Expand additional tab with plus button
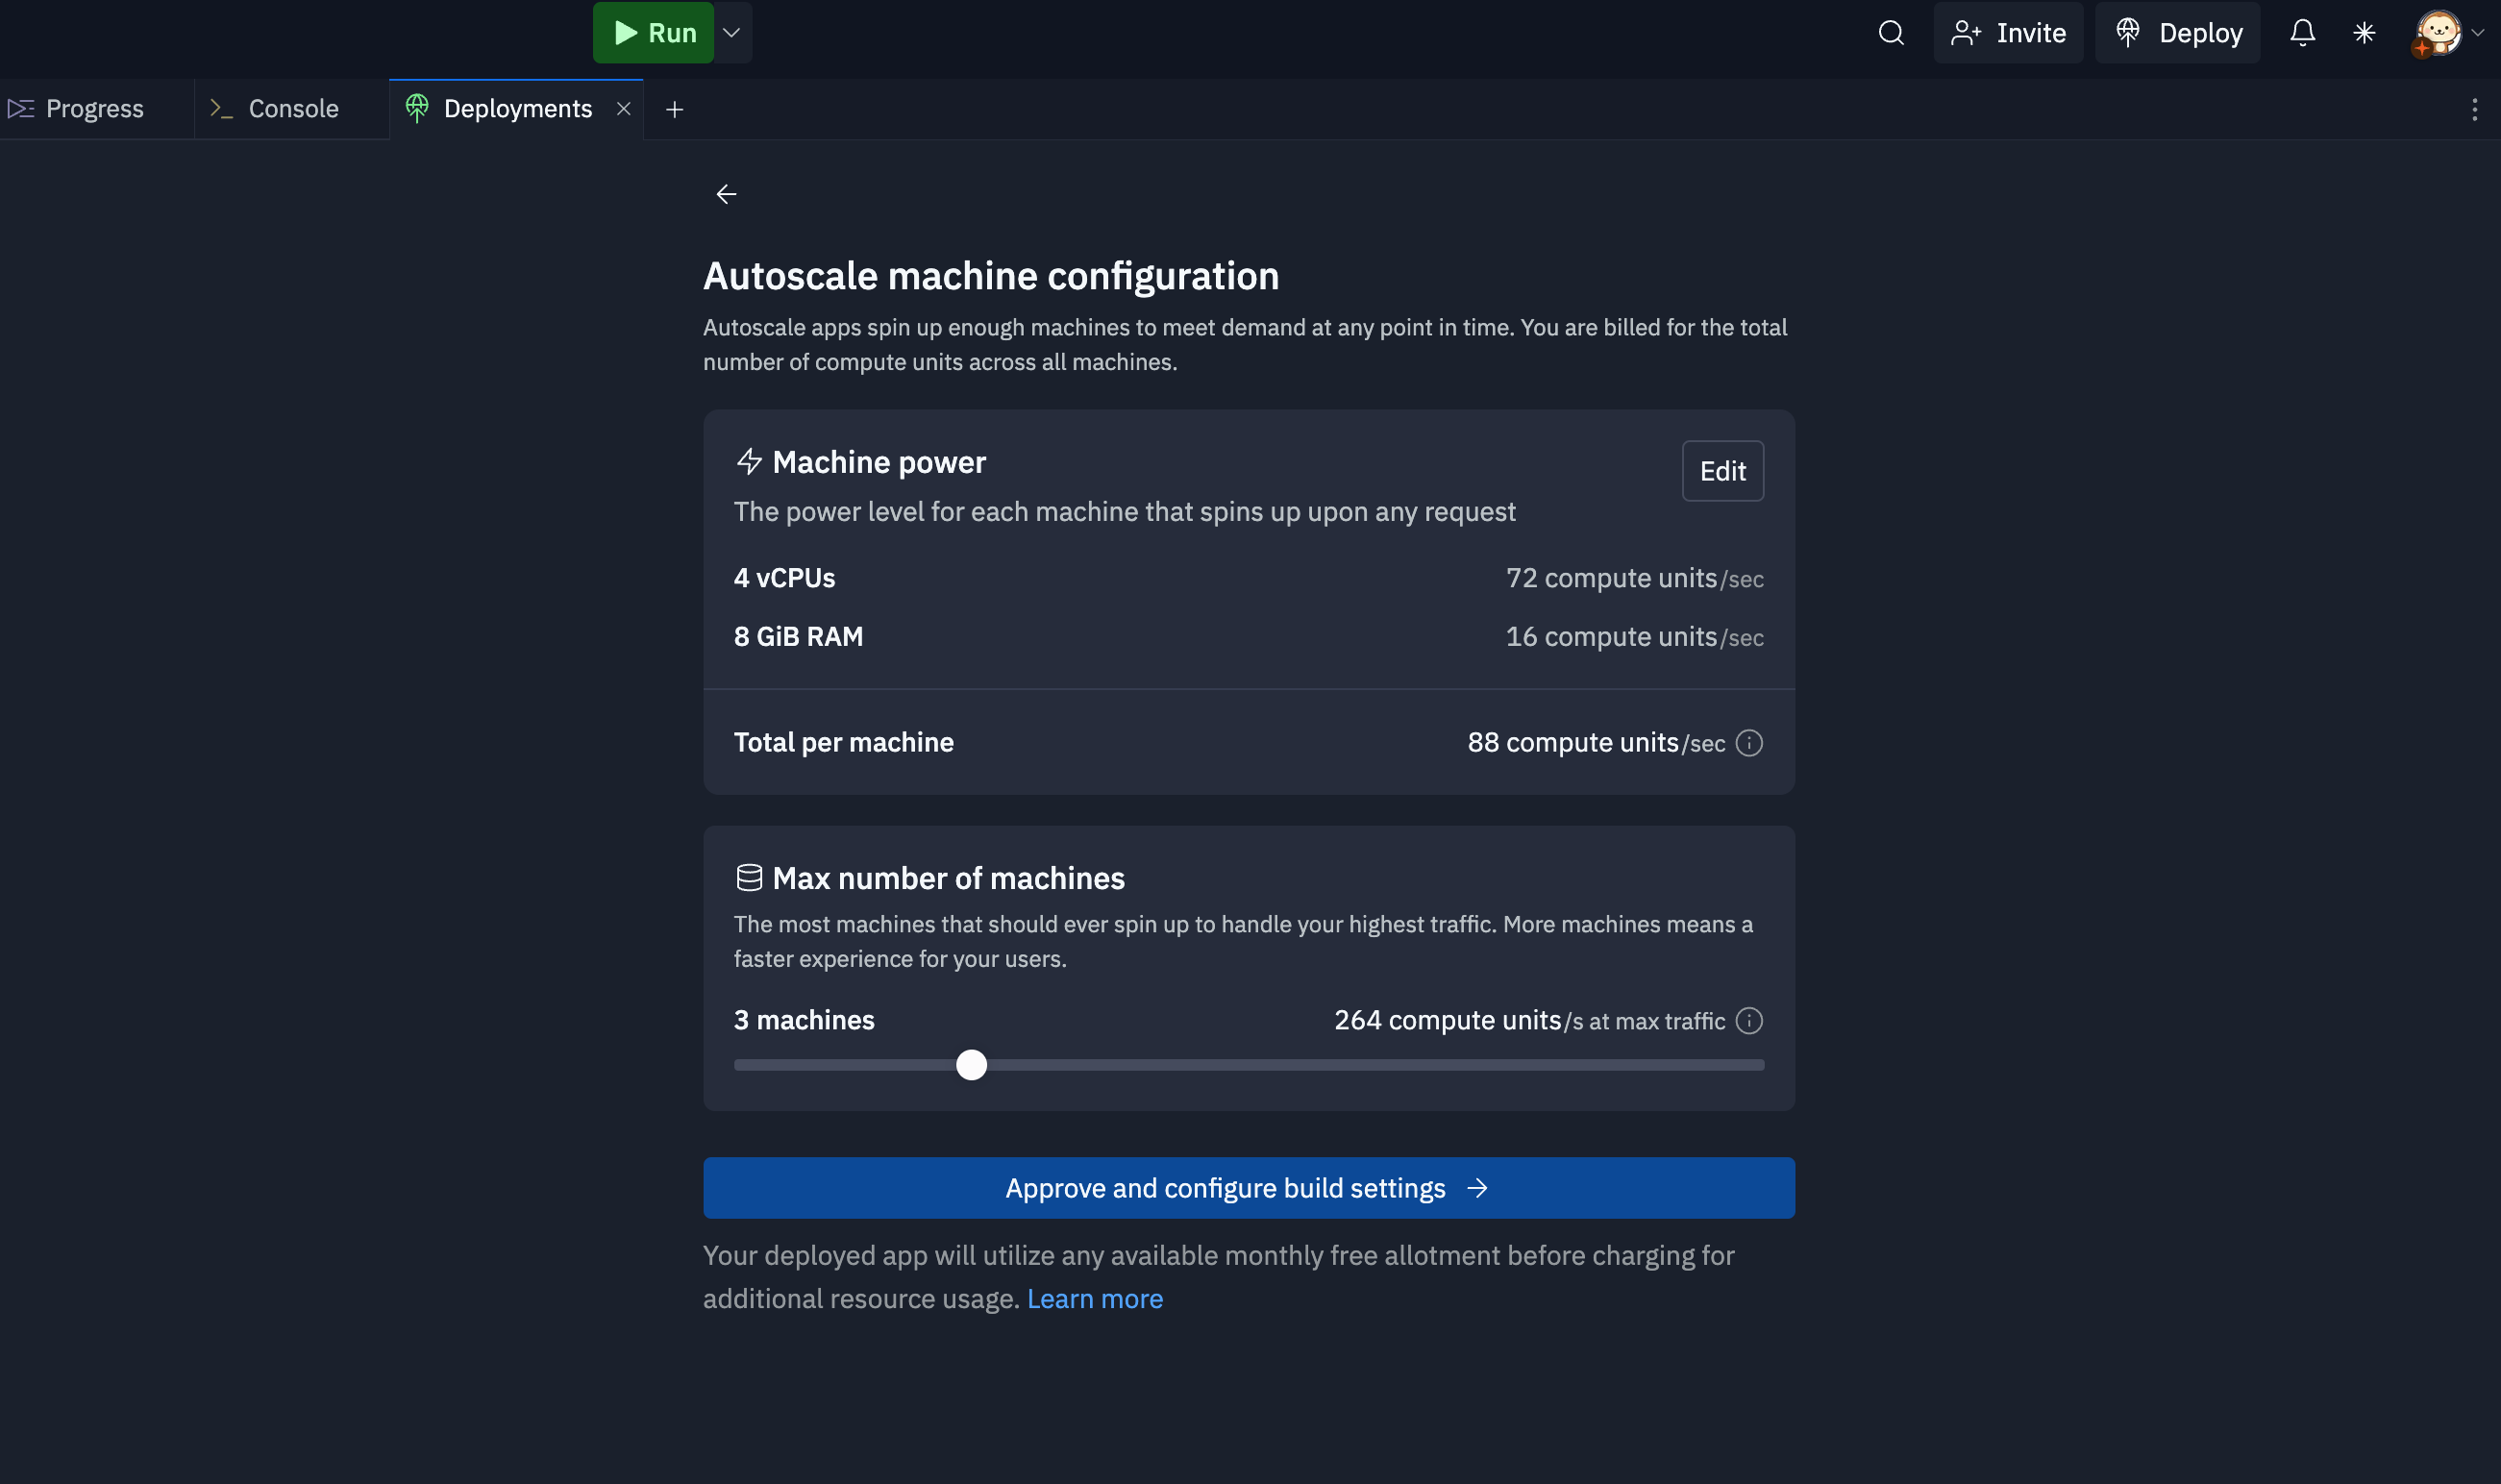 [x=673, y=108]
